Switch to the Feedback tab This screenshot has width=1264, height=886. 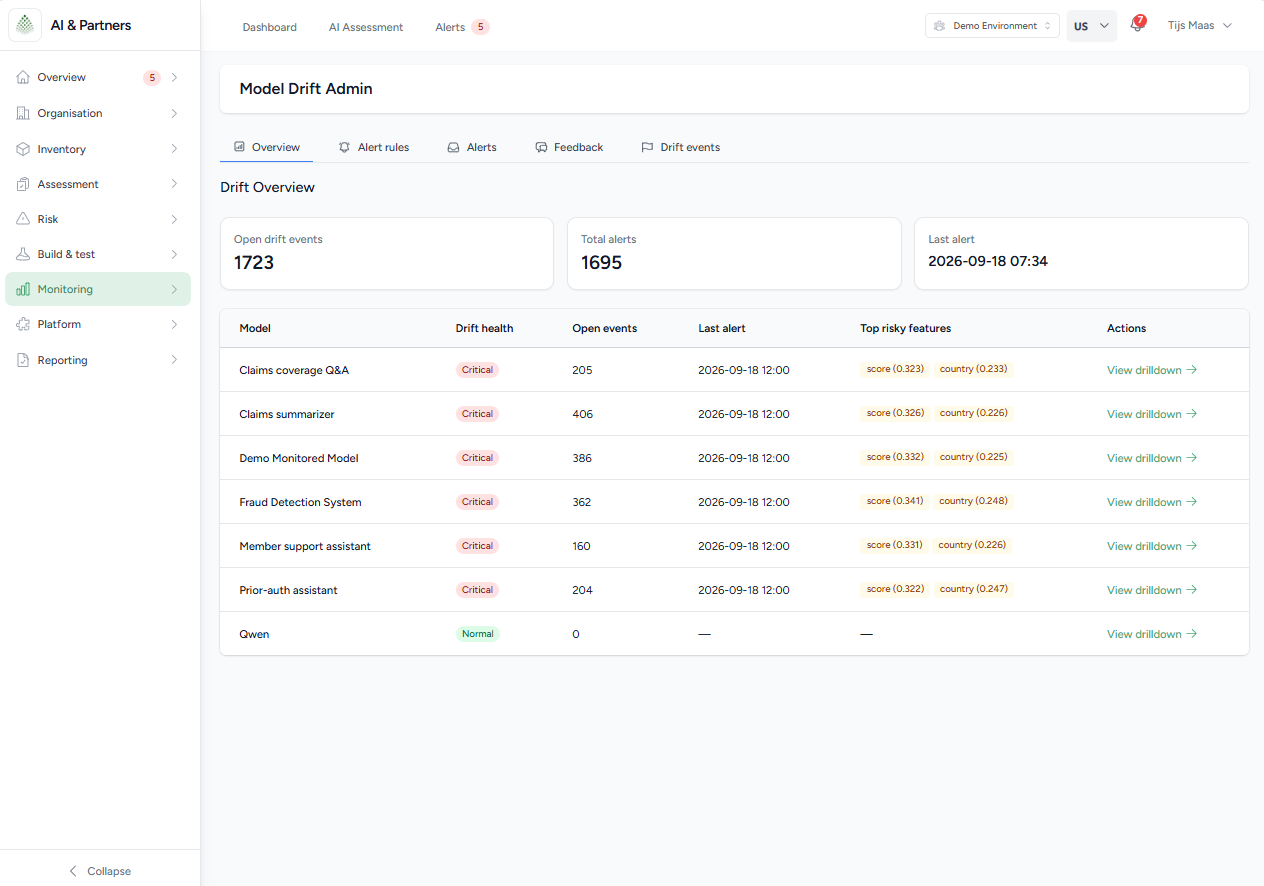(x=568, y=147)
